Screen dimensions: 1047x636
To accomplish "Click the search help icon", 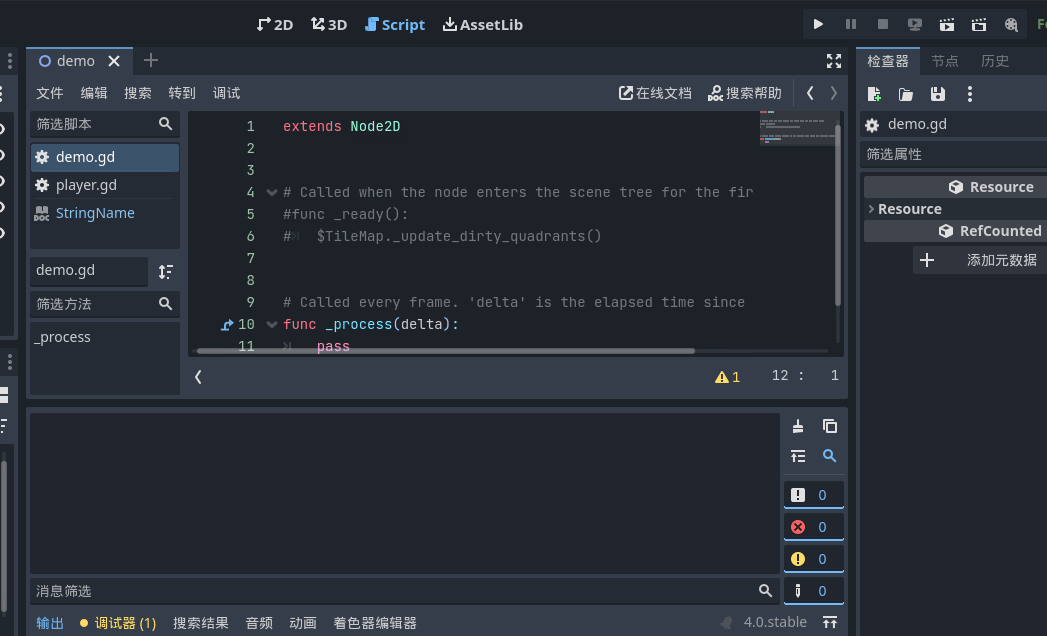I will click(x=744, y=92).
